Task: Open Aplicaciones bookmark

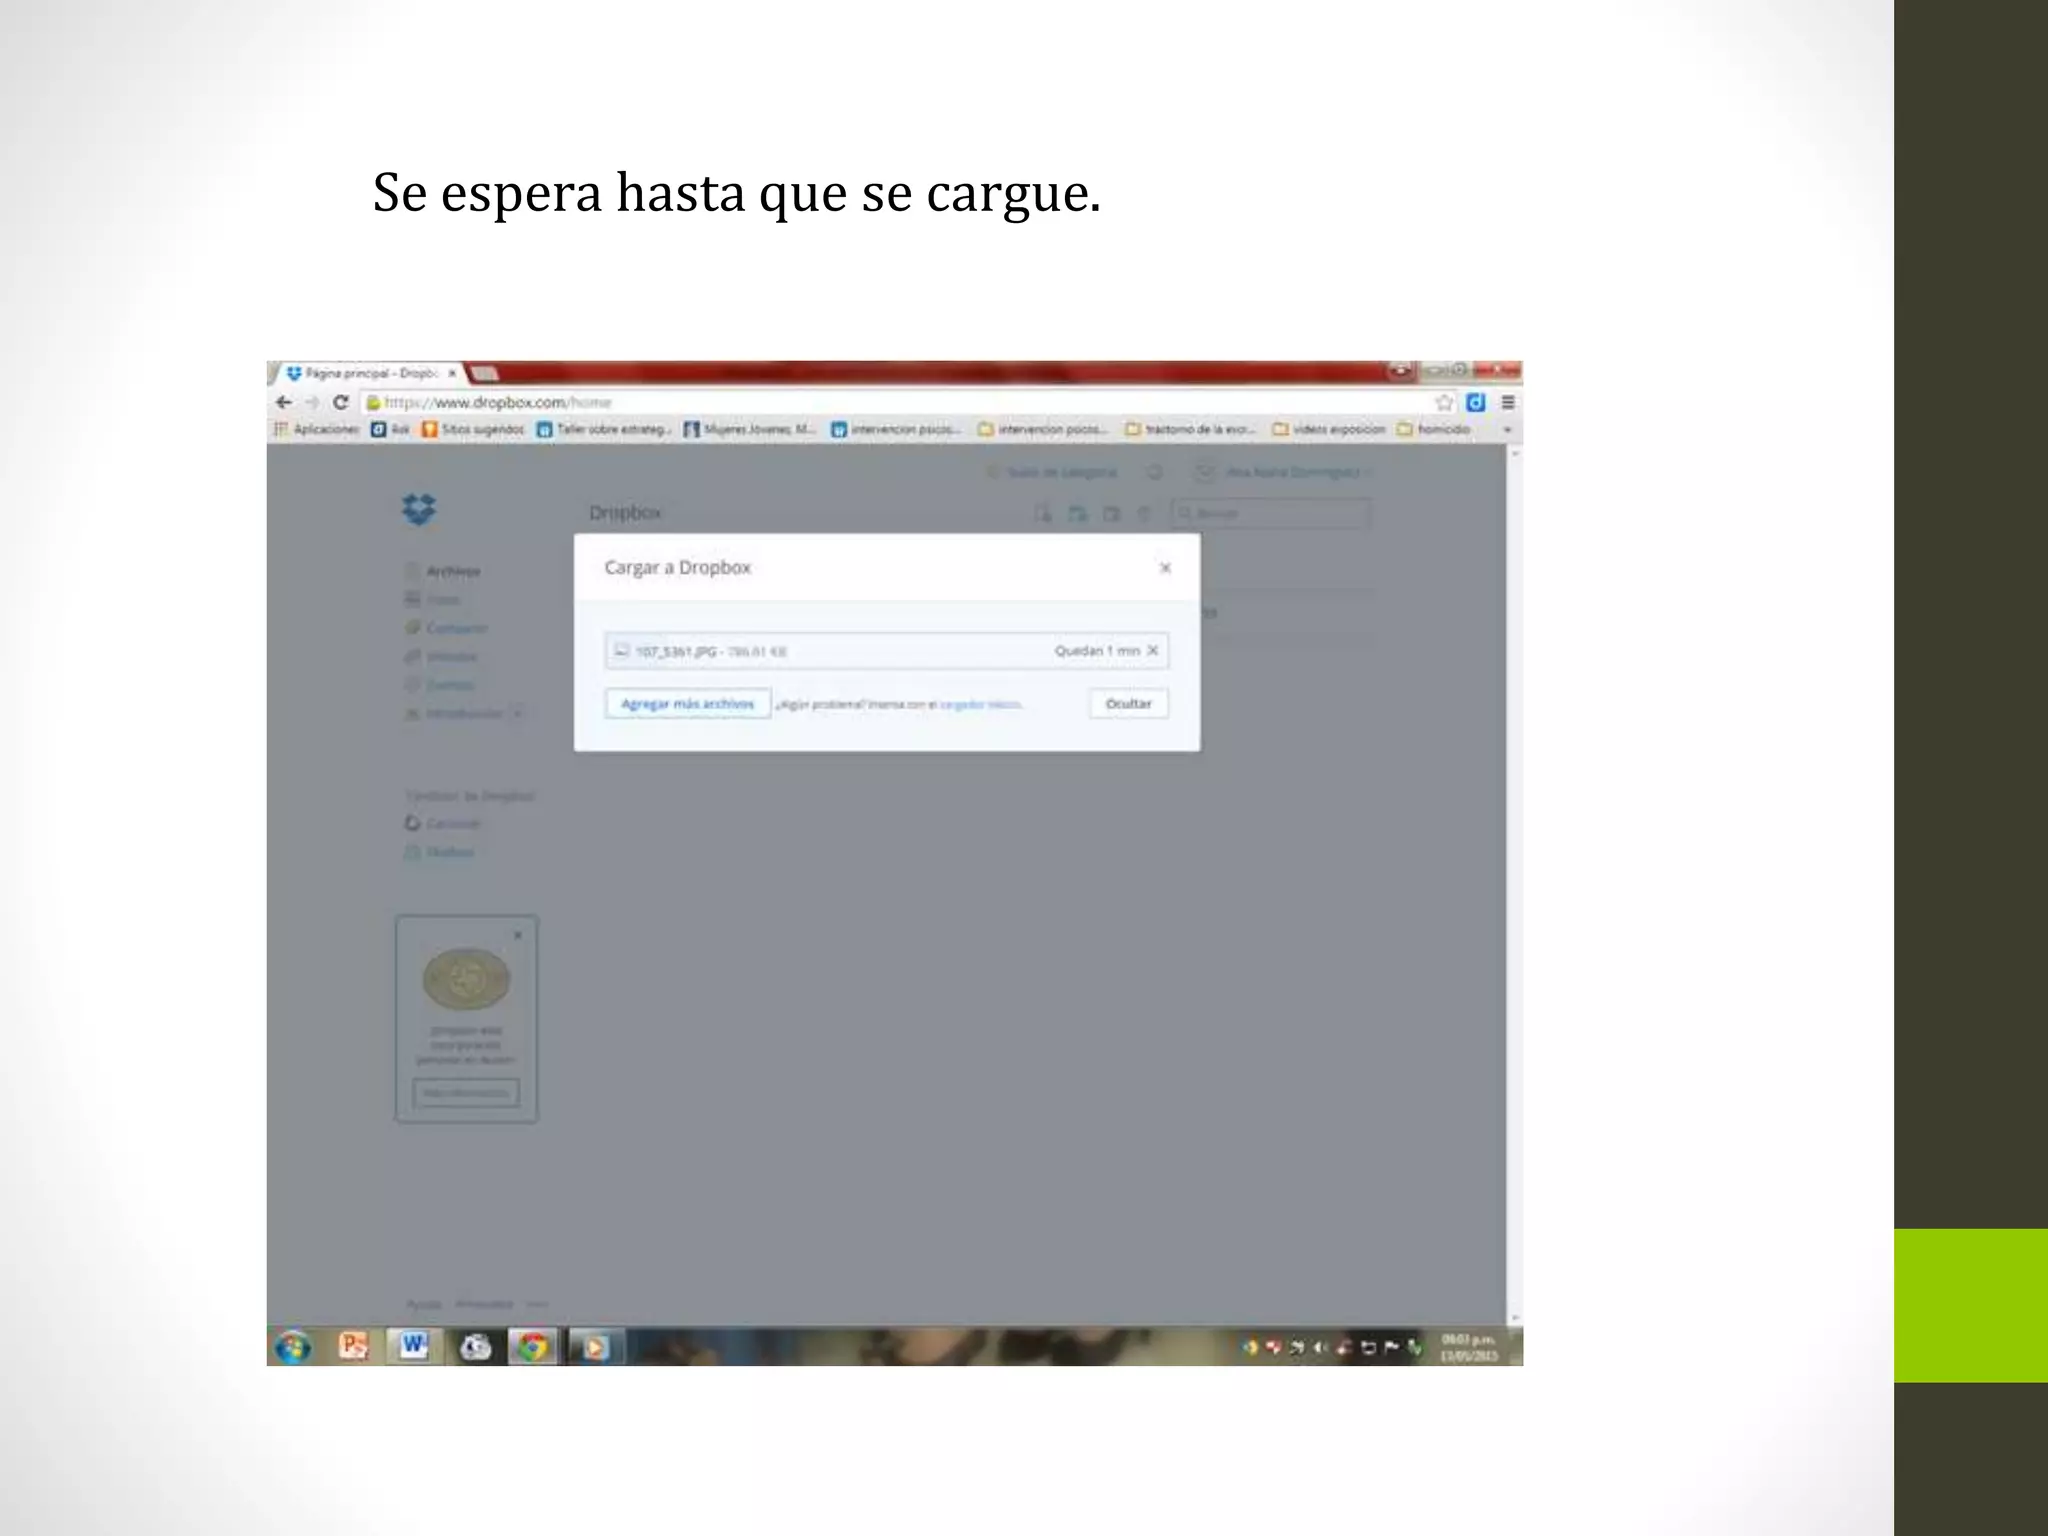Action: click(317, 429)
